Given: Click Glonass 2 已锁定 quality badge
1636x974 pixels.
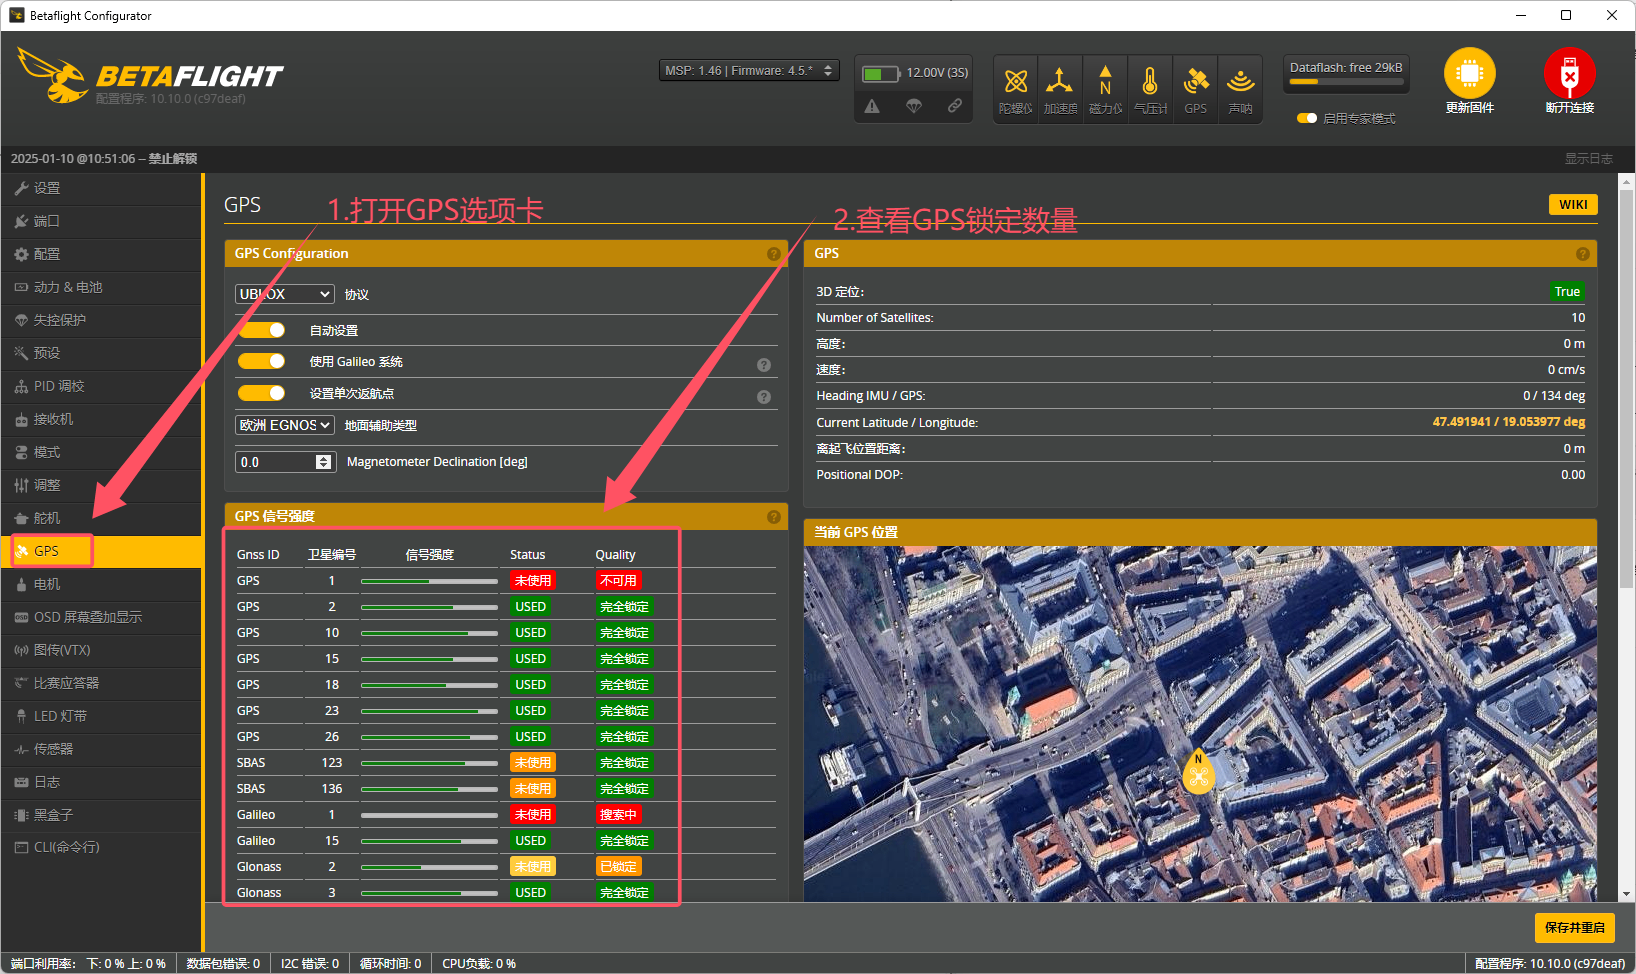Looking at the screenshot, I should 618,867.
